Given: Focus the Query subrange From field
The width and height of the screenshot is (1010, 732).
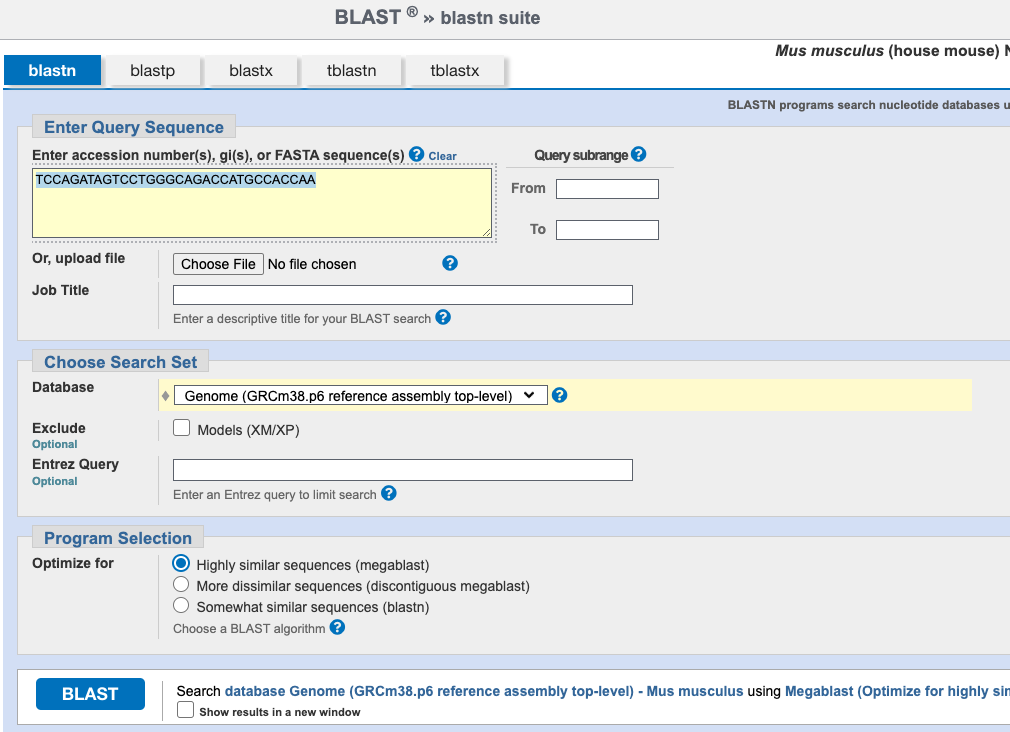Looking at the screenshot, I should [607, 189].
